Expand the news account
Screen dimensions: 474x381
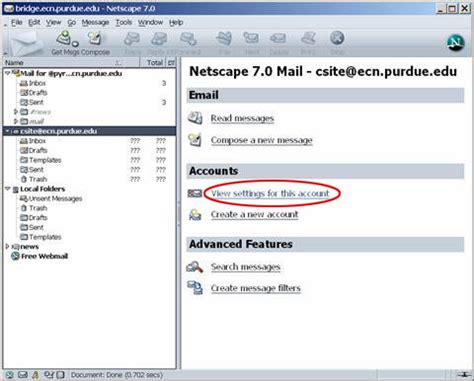coord(7,246)
